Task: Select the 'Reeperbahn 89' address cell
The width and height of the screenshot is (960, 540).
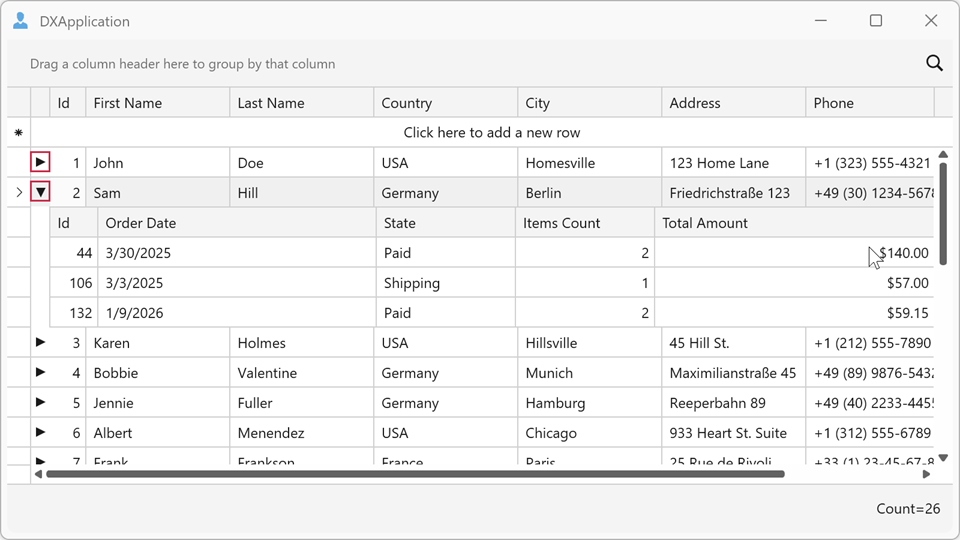Action: pos(733,403)
